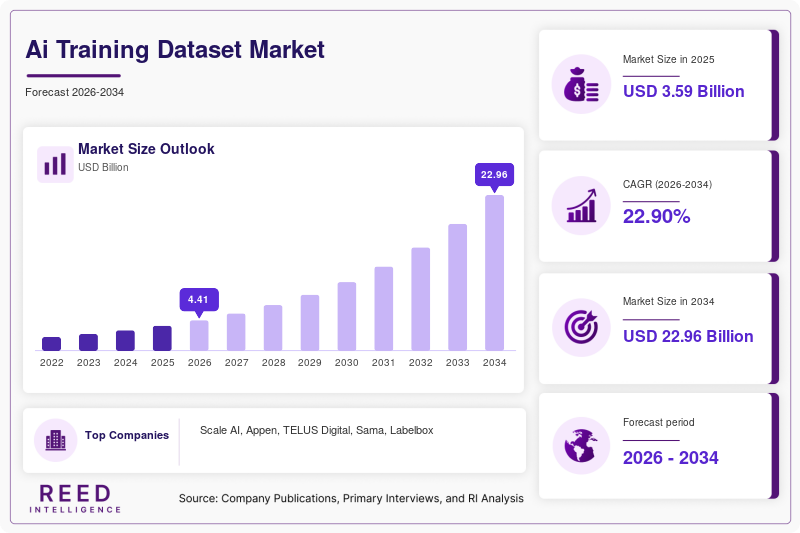The width and height of the screenshot is (800, 533).
Task: Click the 'USD 22.96 Billion' value
Action: point(688,337)
